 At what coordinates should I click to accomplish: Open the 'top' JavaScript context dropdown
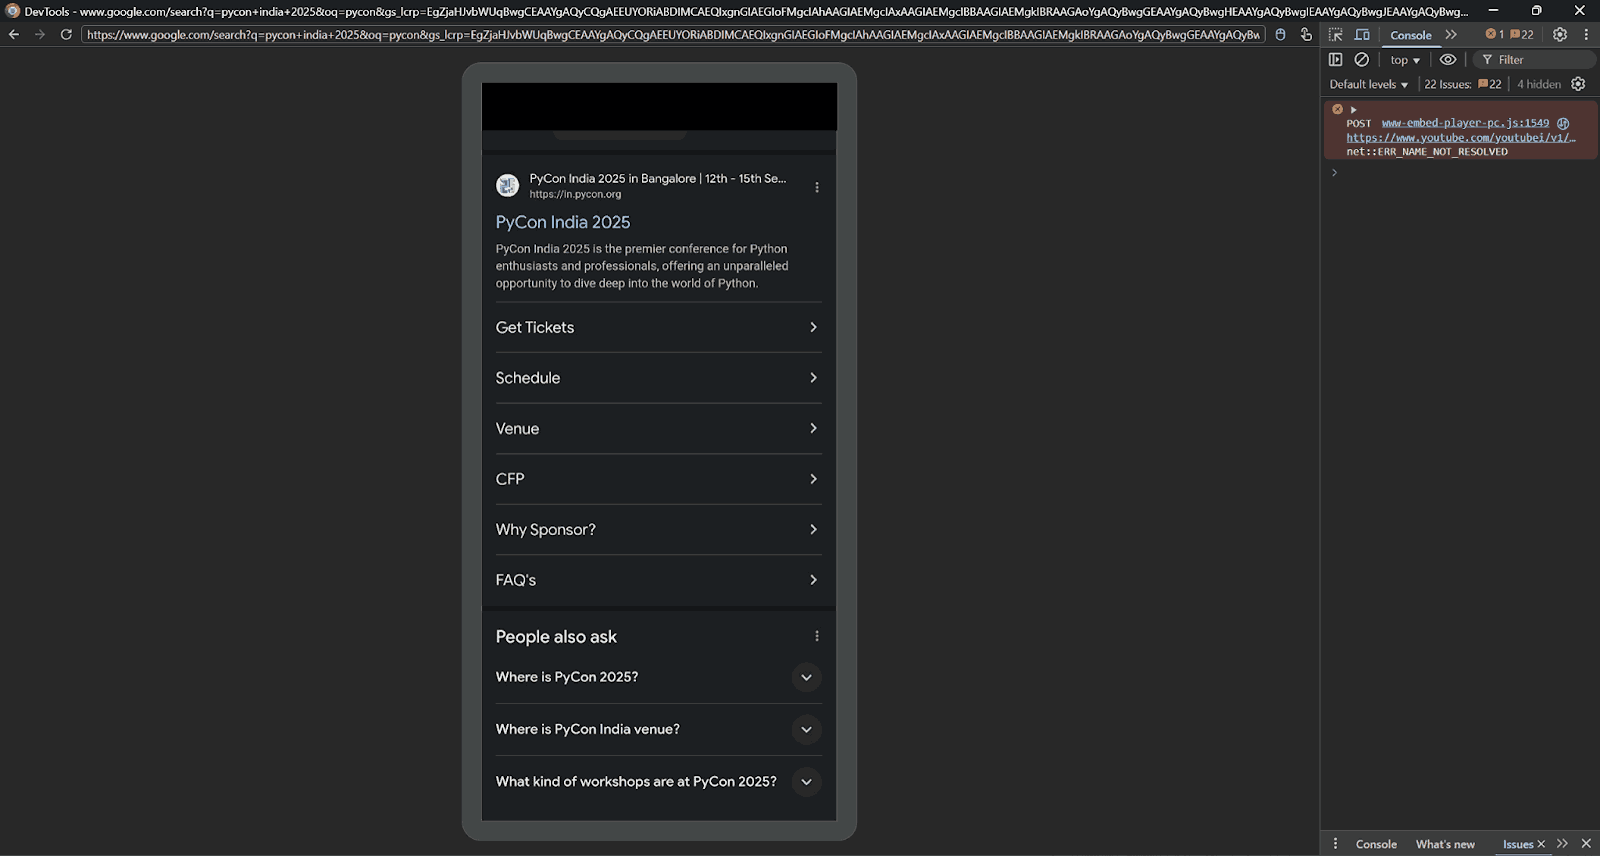(1404, 60)
